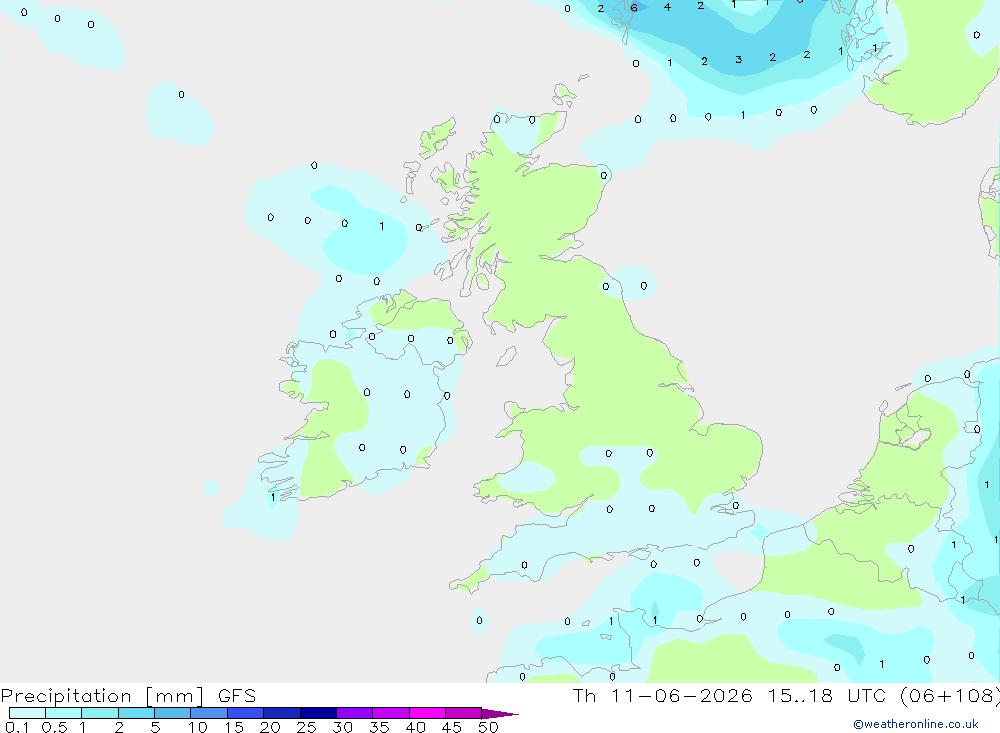Open the weatheronline.co.uk copyright link
This screenshot has width=1000, height=733.
pos(916,724)
